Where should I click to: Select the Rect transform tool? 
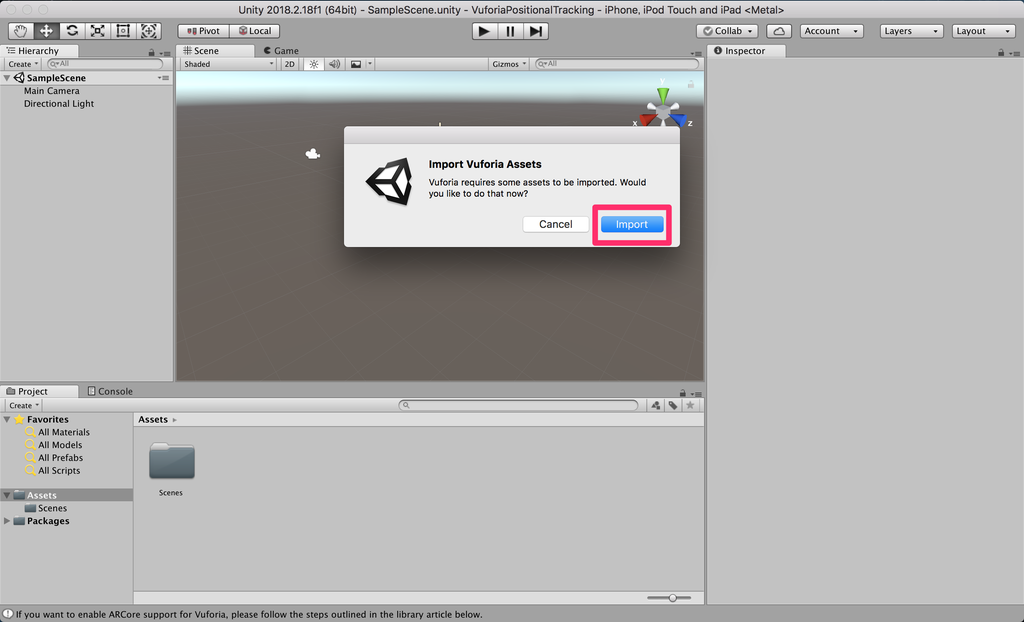[x=123, y=31]
